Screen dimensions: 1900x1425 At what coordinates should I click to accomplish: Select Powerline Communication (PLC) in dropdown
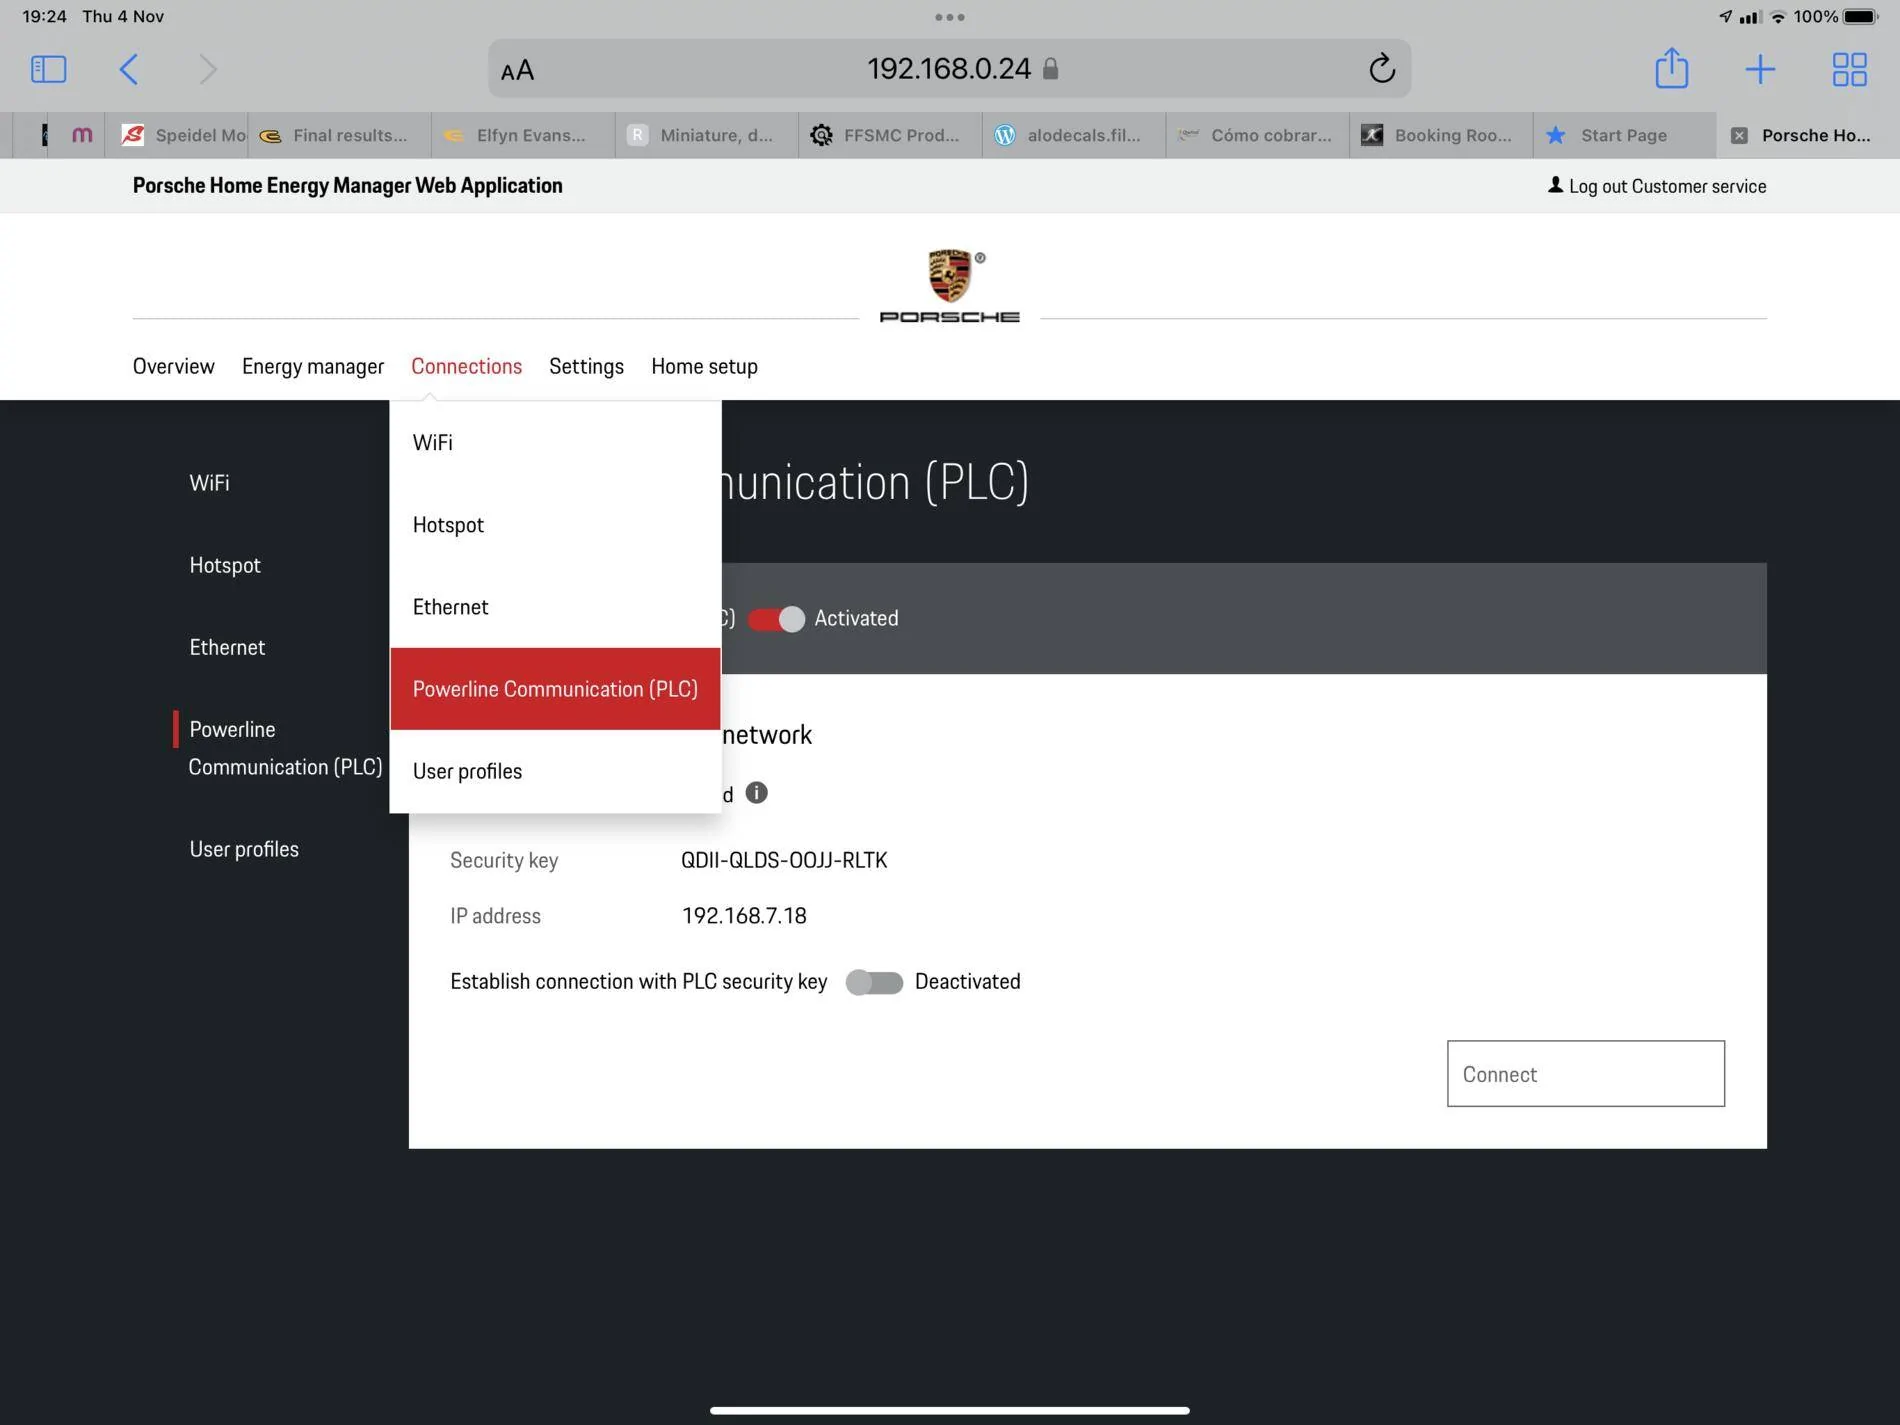coord(555,688)
